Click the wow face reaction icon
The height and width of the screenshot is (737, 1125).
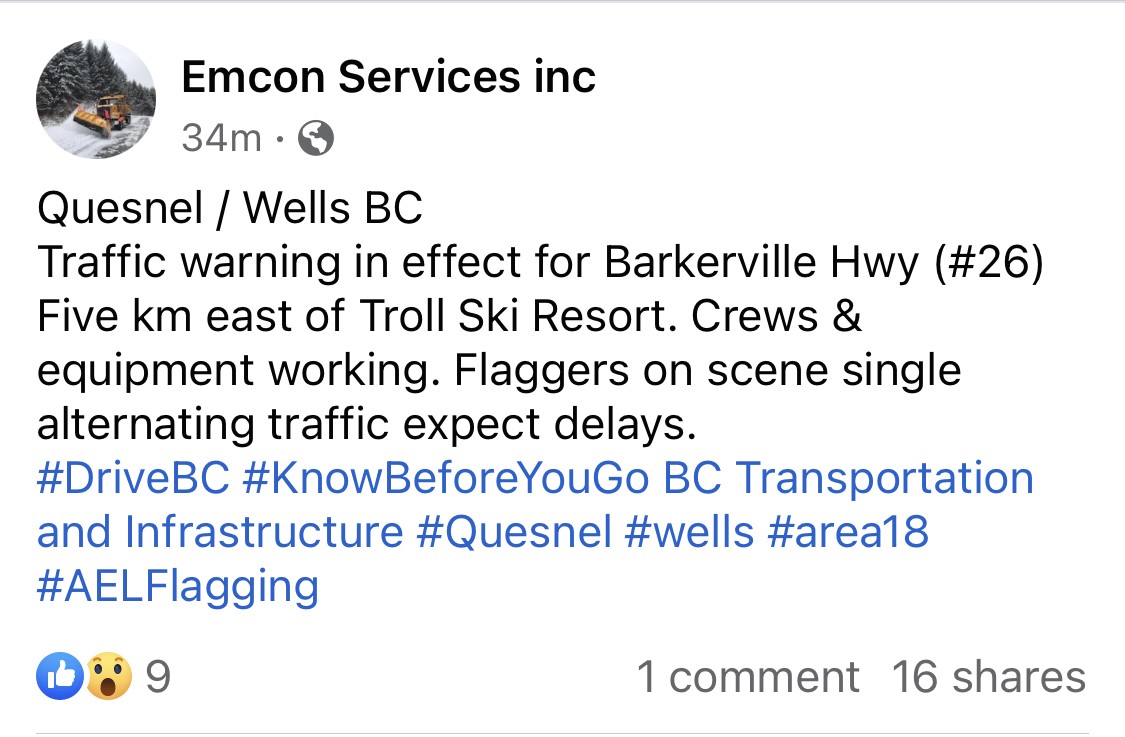pyautogui.click(x=109, y=676)
